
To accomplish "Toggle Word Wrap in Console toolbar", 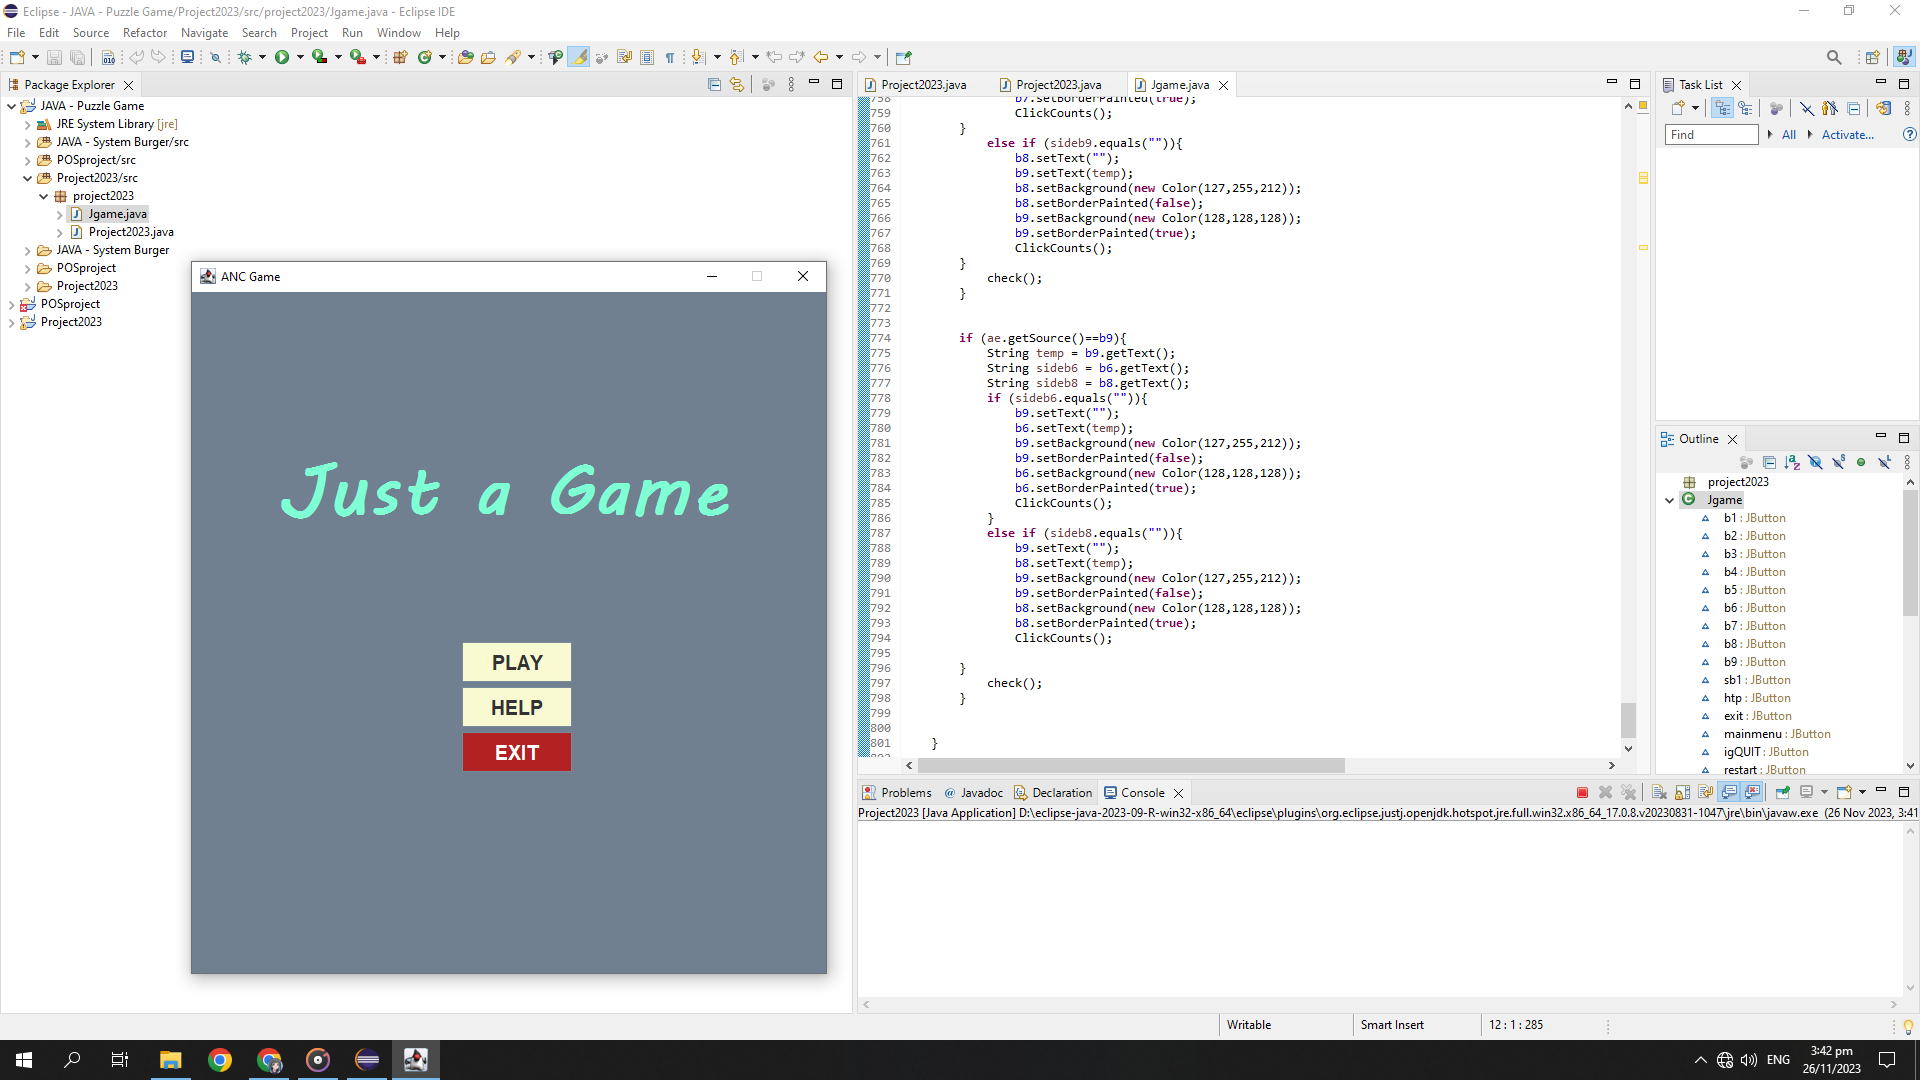I will [1706, 793].
